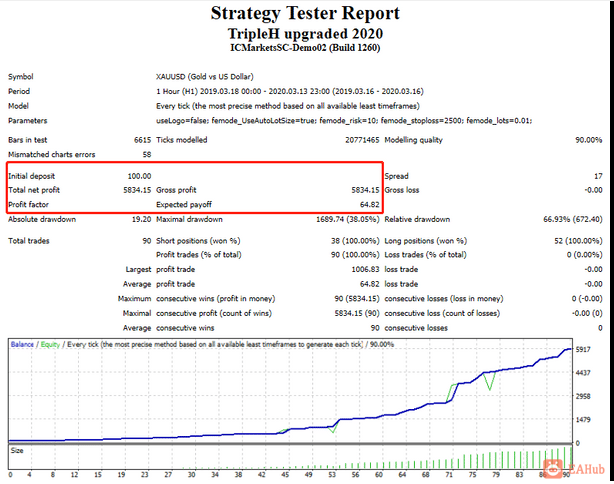The height and width of the screenshot is (484, 614).
Task: Click the value "0 (0.00%)"
Action: 585,255
